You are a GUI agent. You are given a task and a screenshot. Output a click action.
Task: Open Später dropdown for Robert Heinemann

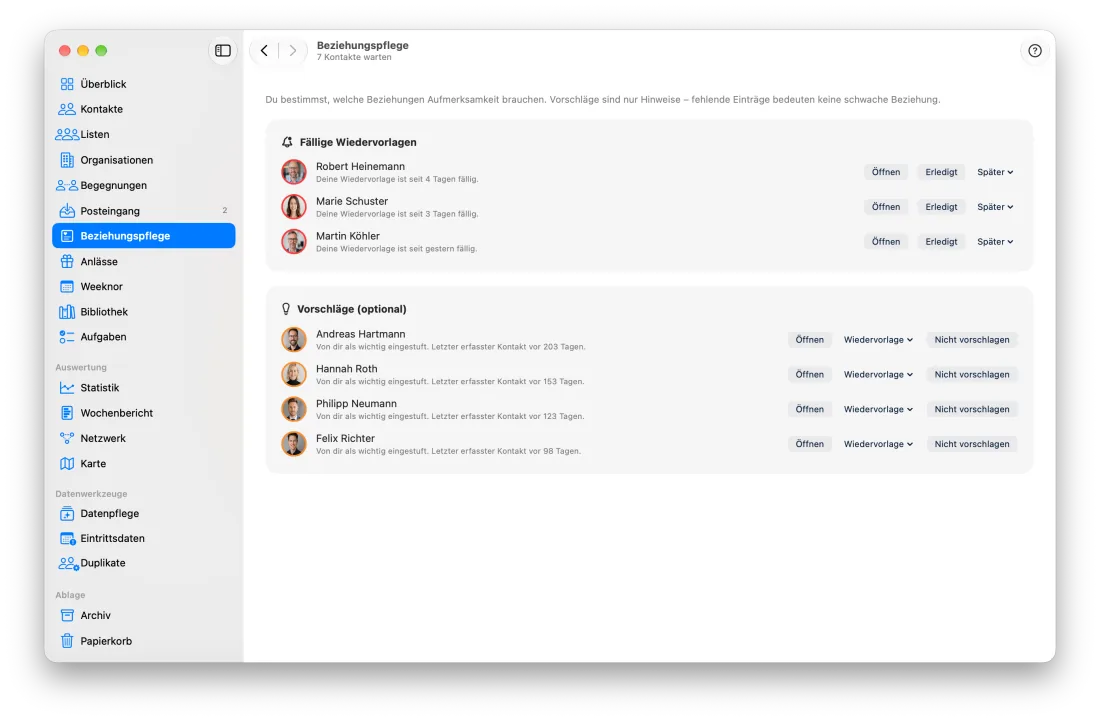(995, 172)
